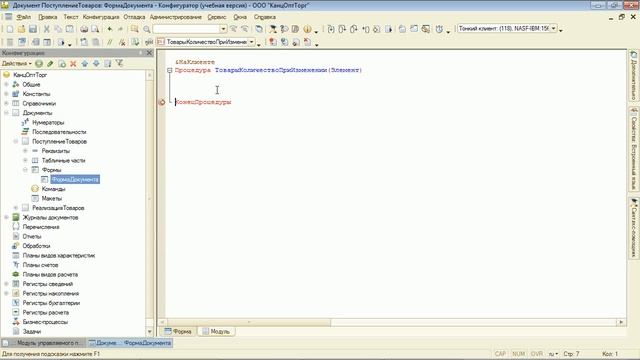
Task: Open the Сервис menu
Action: (217, 17)
